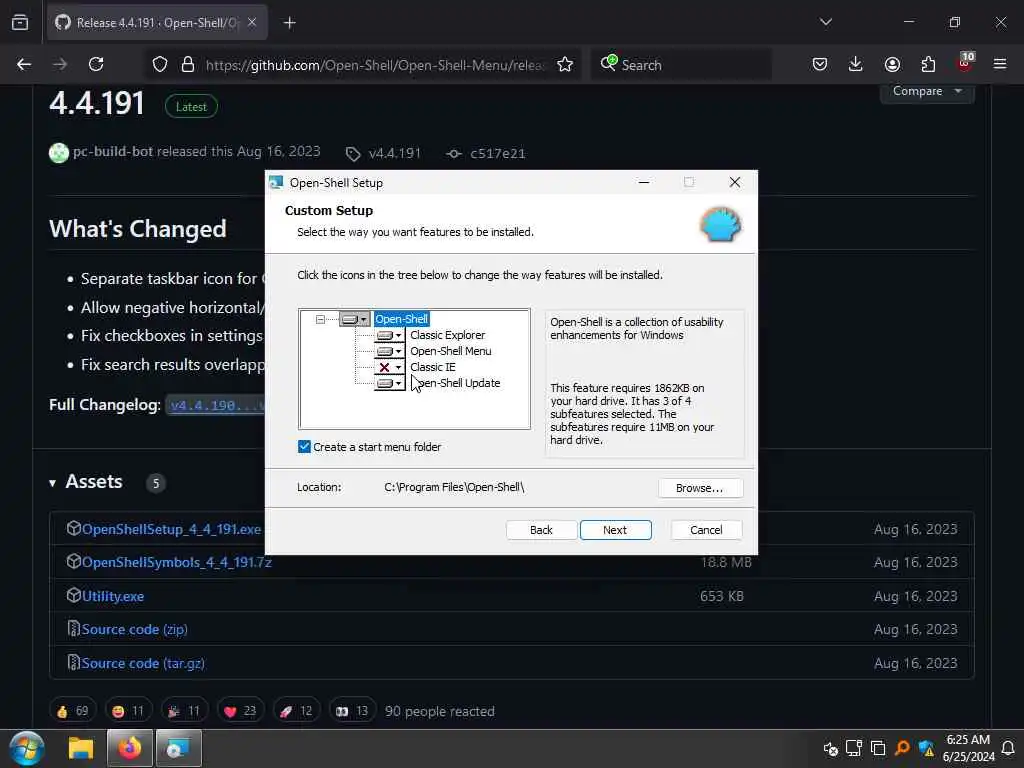Click the red extension icon with badge 10

point(965,63)
